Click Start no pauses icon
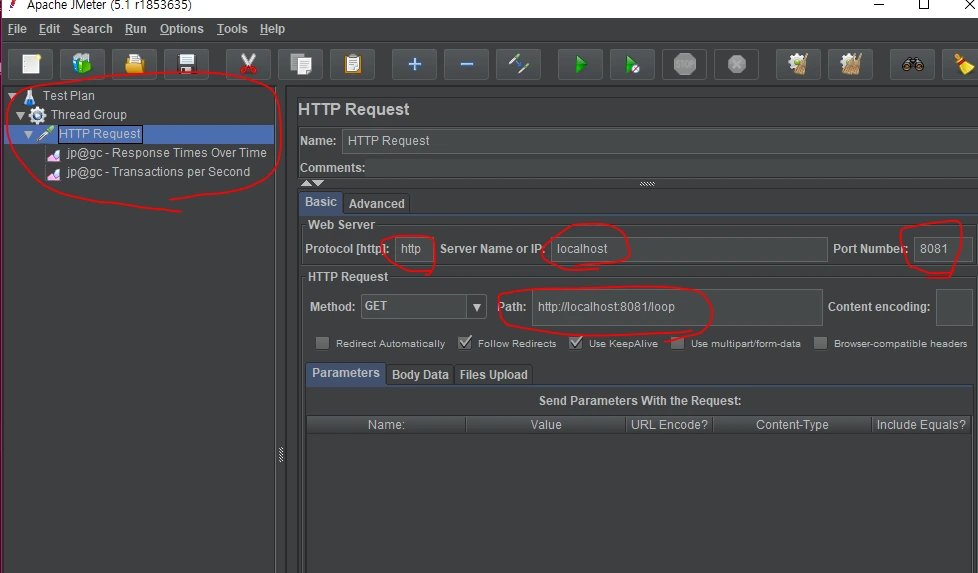The image size is (978, 573). 632,64
